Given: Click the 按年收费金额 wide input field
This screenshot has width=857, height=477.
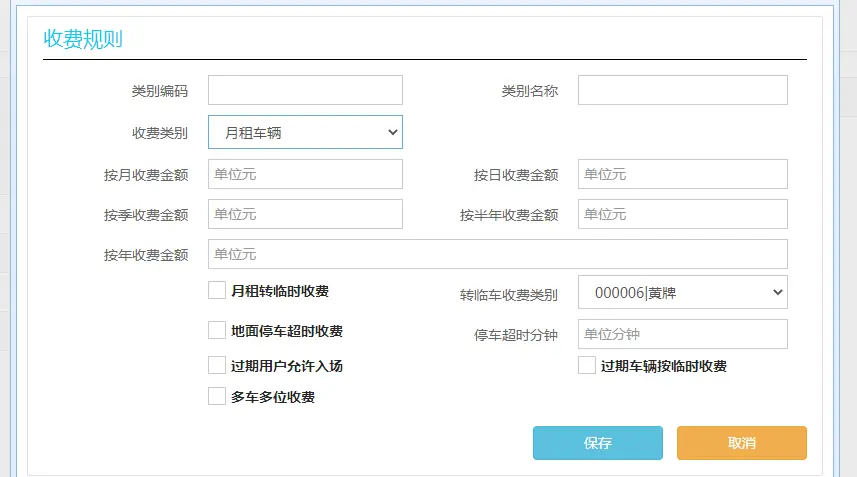Looking at the screenshot, I should coord(497,254).
